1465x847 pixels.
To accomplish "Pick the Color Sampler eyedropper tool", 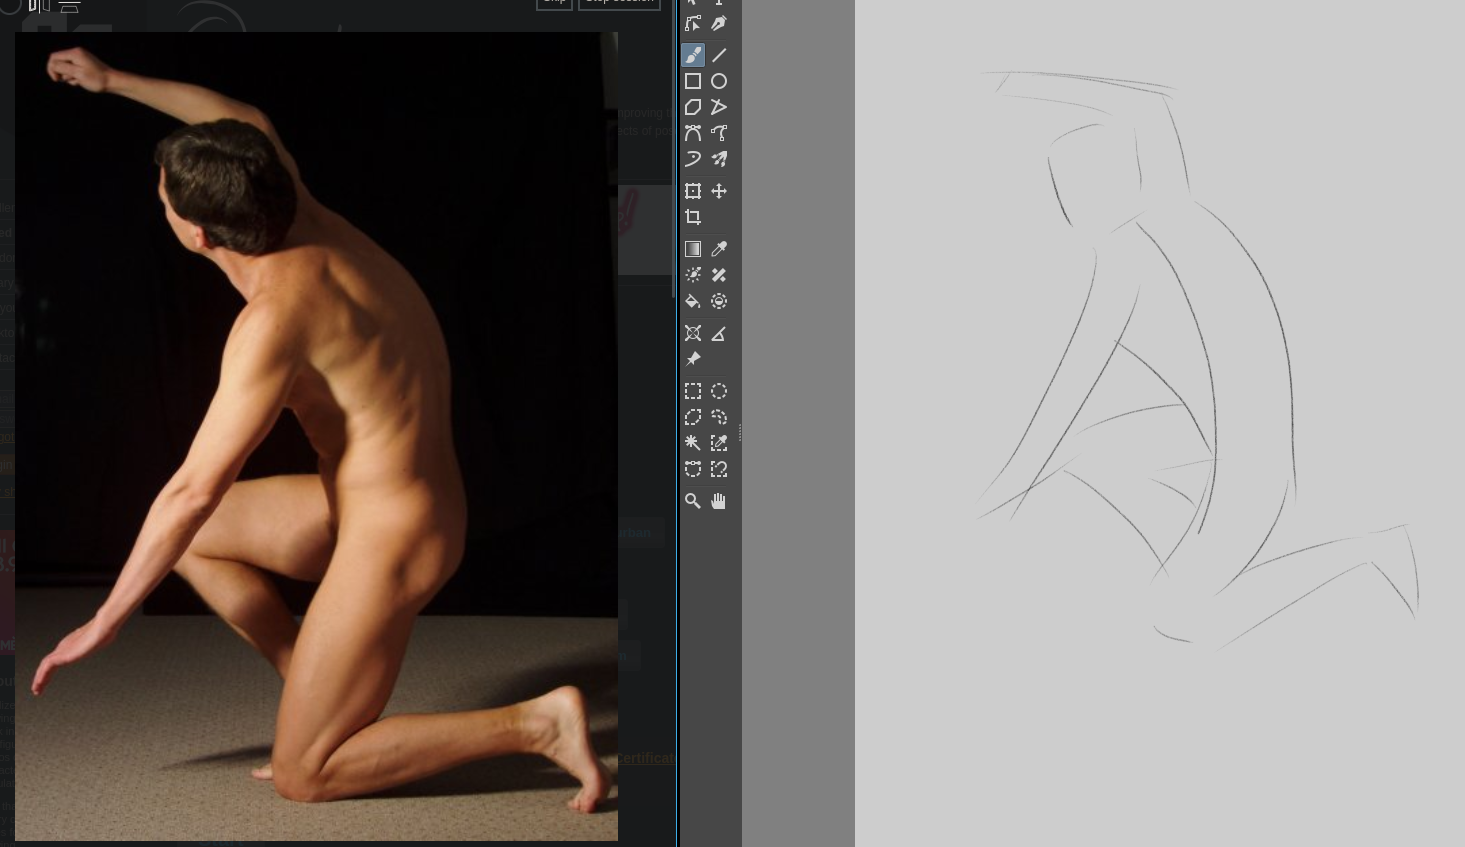I will pos(719,249).
